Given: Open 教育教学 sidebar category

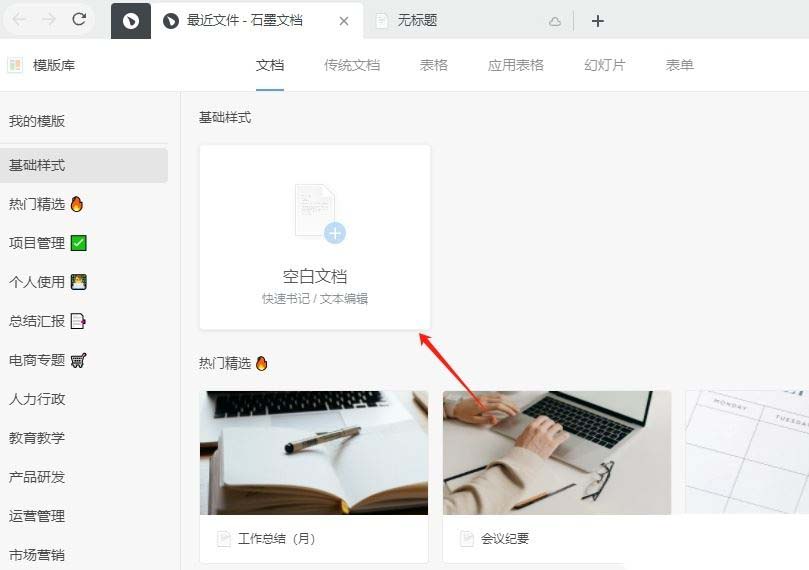Looking at the screenshot, I should tap(37, 438).
